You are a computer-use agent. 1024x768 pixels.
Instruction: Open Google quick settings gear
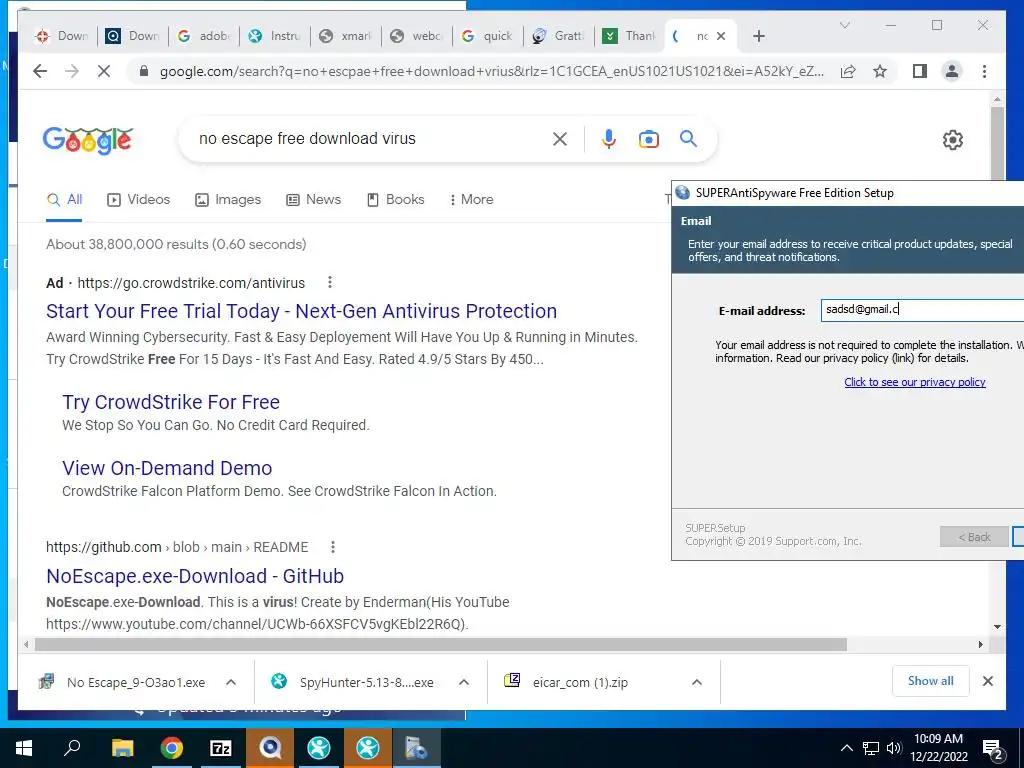pyautogui.click(x=953, y=140)
